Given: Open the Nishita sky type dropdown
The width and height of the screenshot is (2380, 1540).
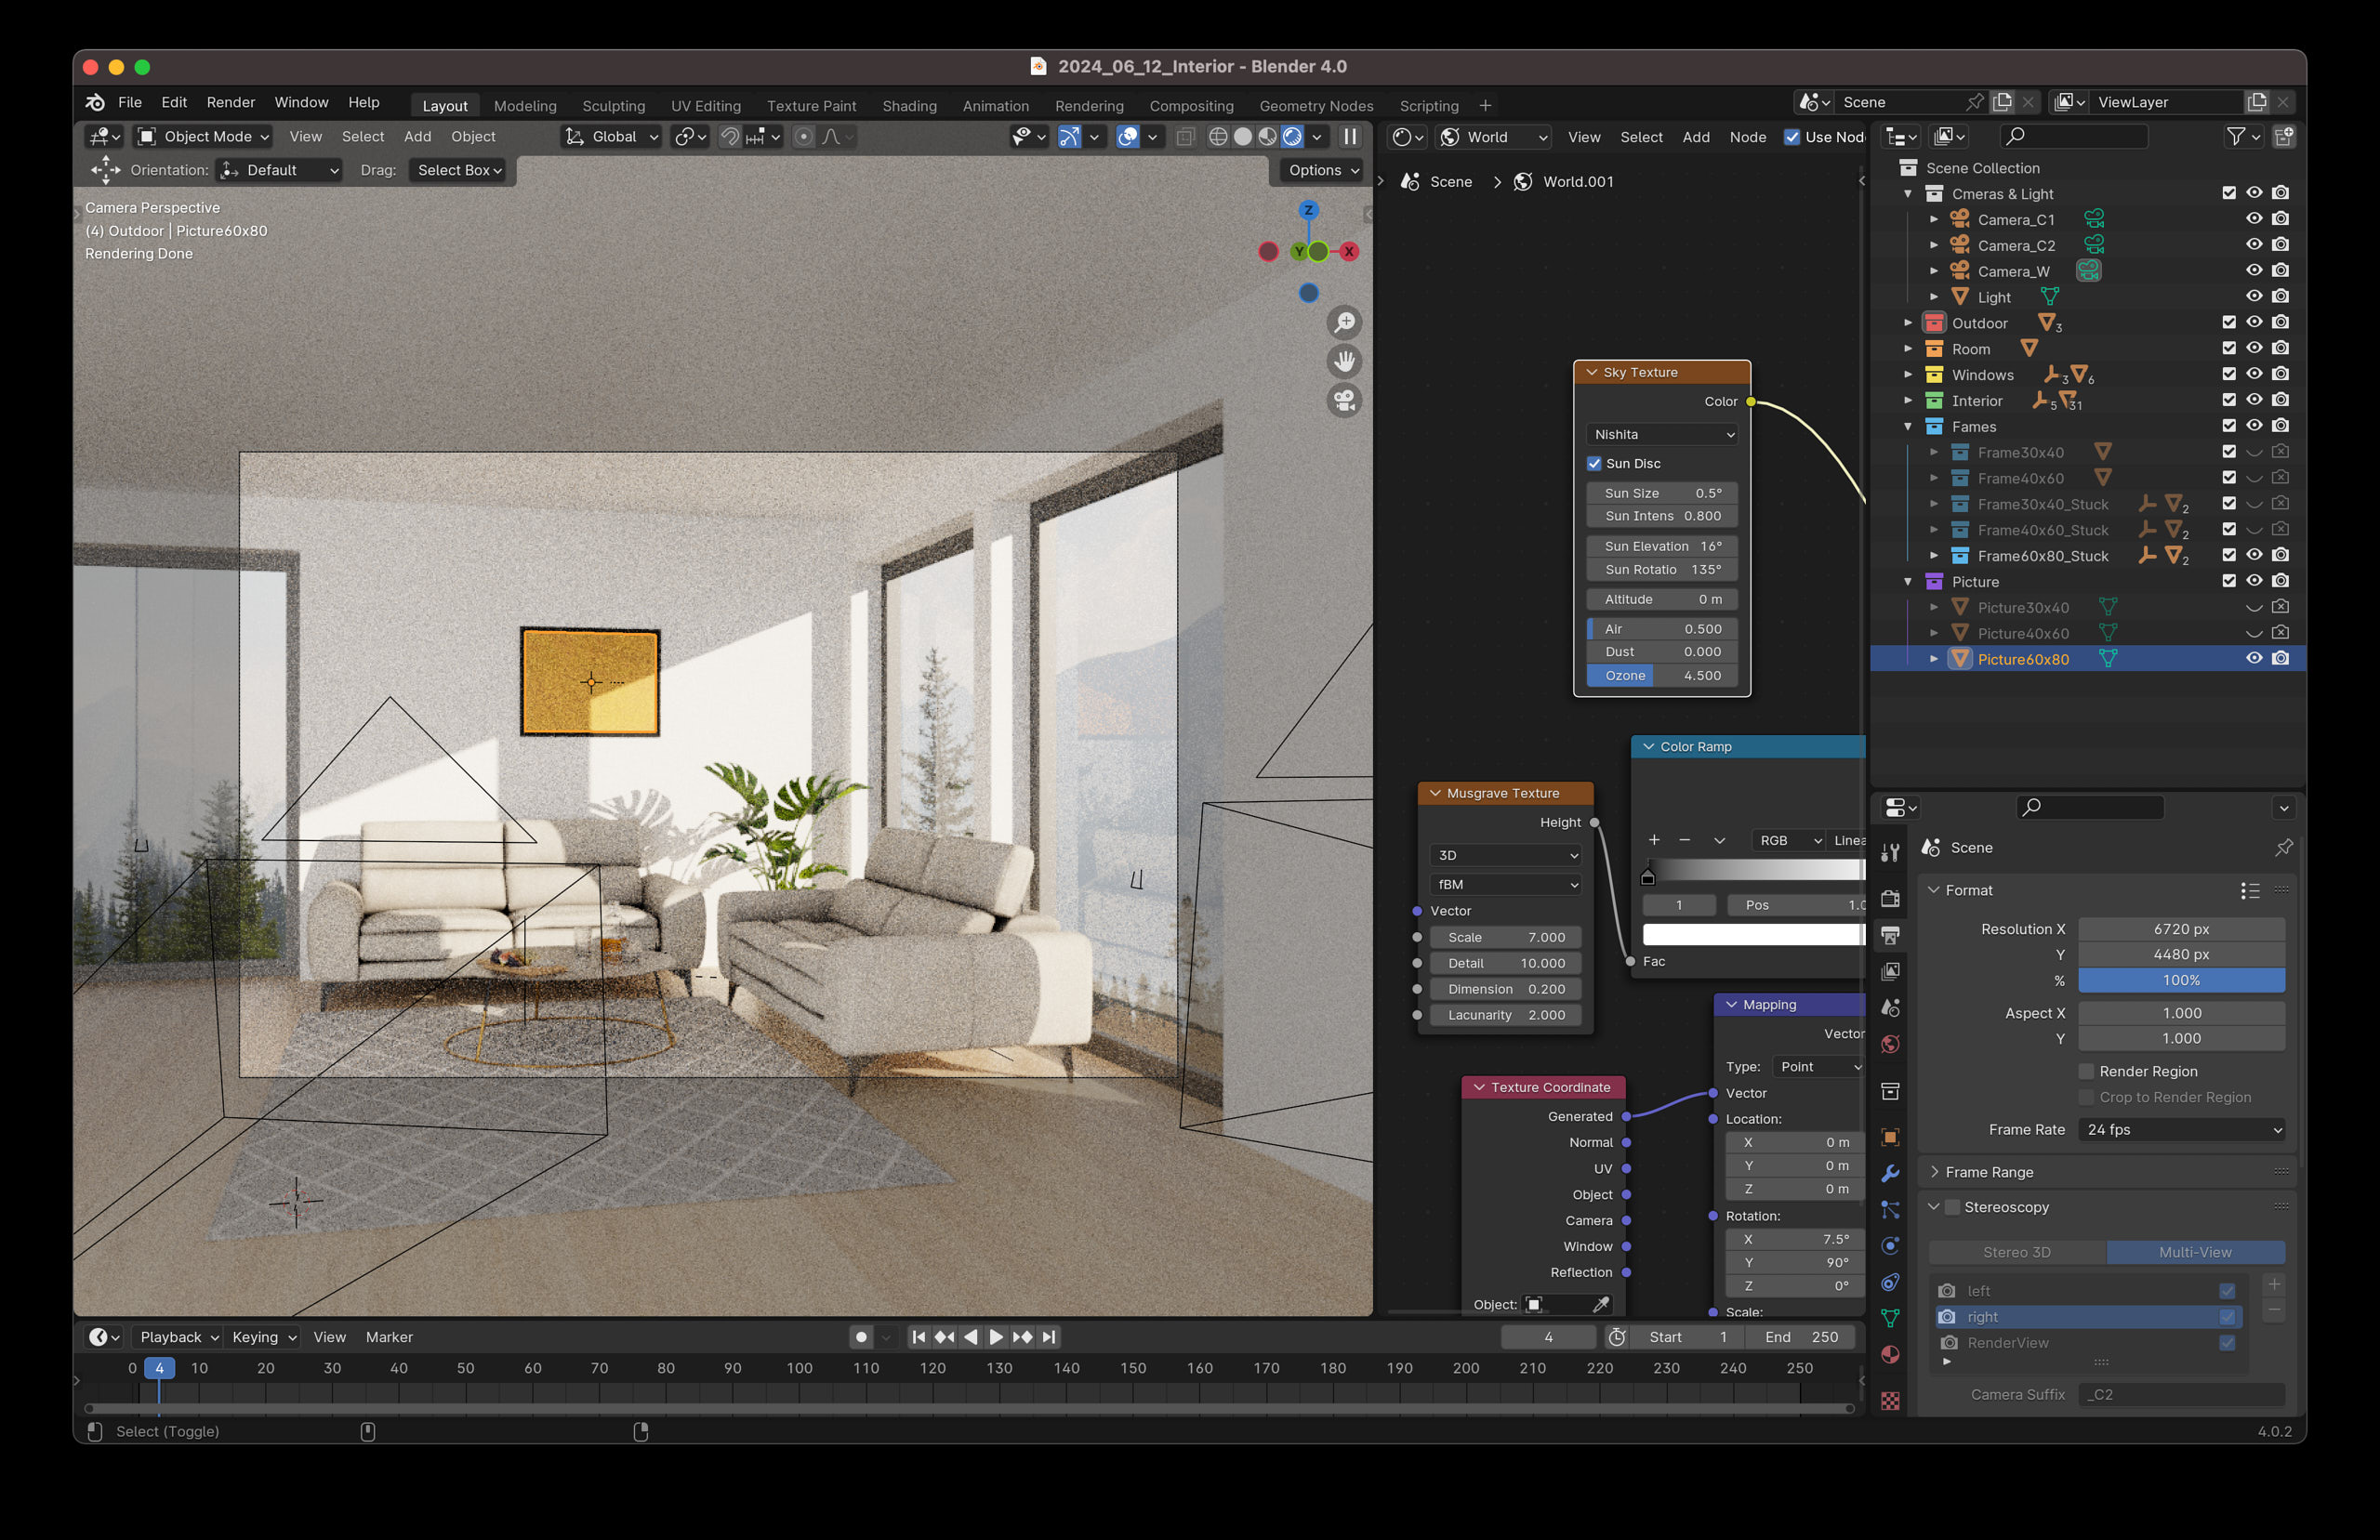Looking at the screenshot, I should coord(1662,434).
